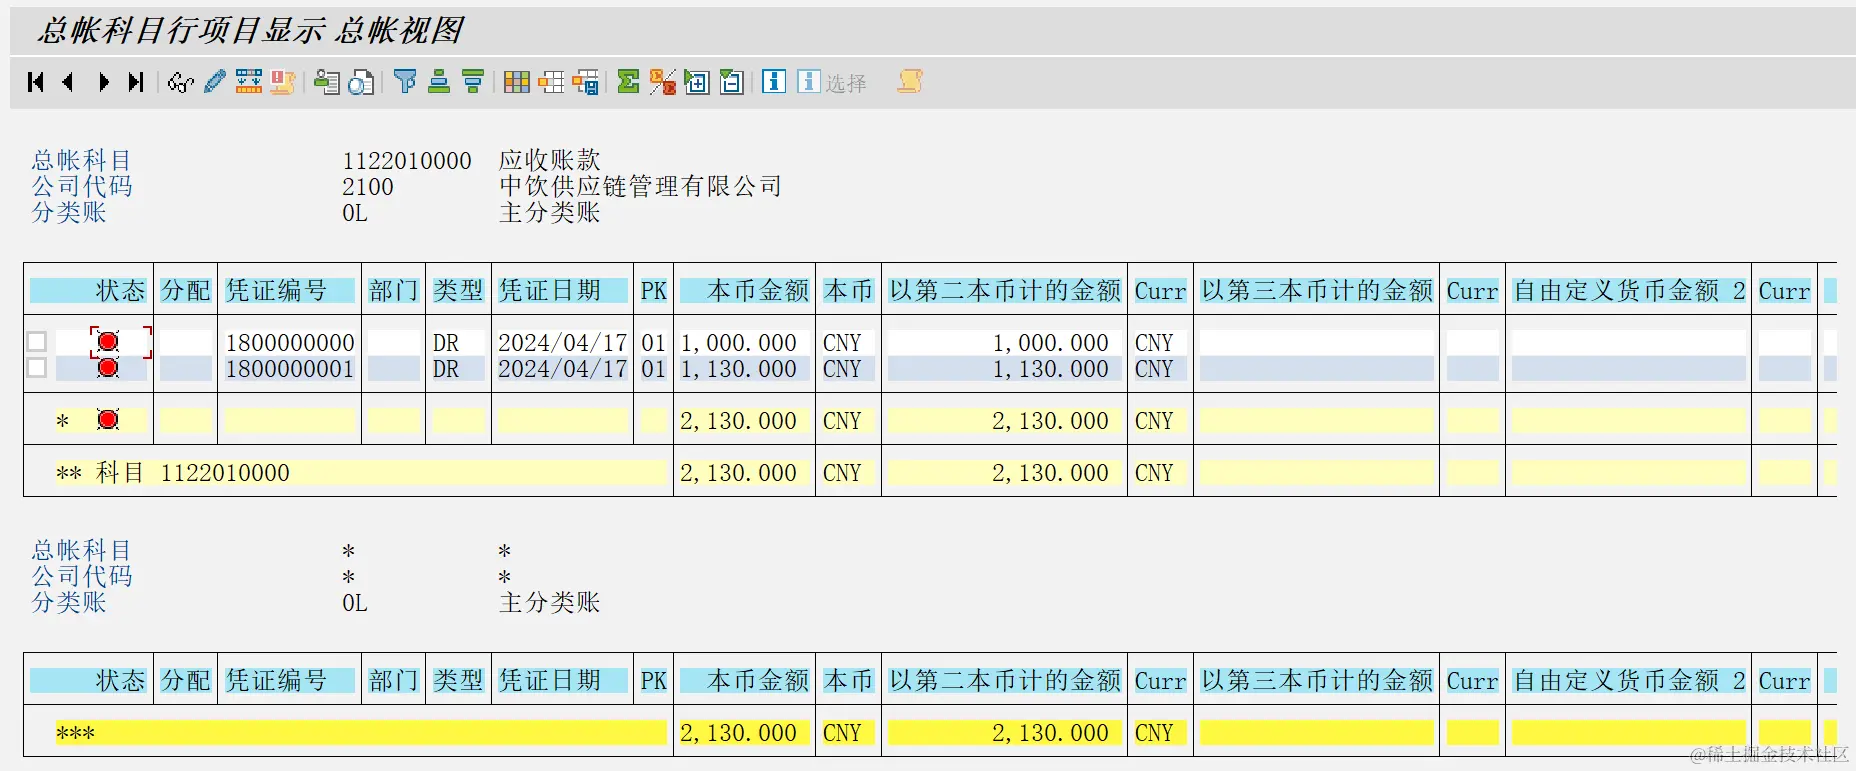The width and height of the screenshot is (1856, 771).
Task: Click red status icon of 1800000001
Action: click(108, 368)
